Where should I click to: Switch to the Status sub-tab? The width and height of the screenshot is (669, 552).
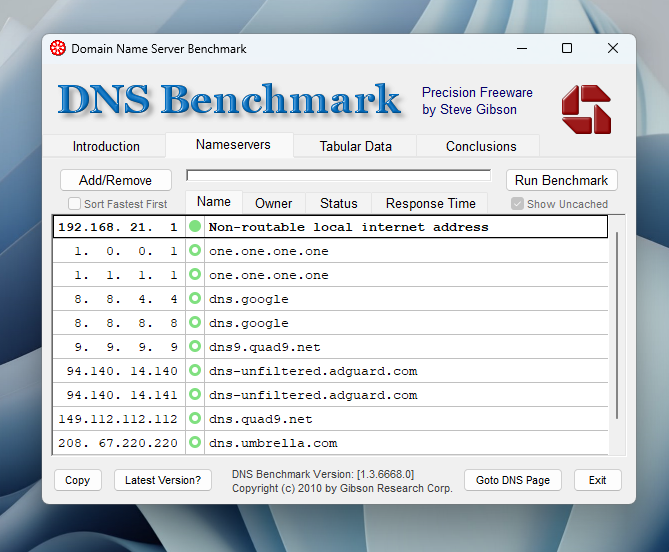[339, 203]
